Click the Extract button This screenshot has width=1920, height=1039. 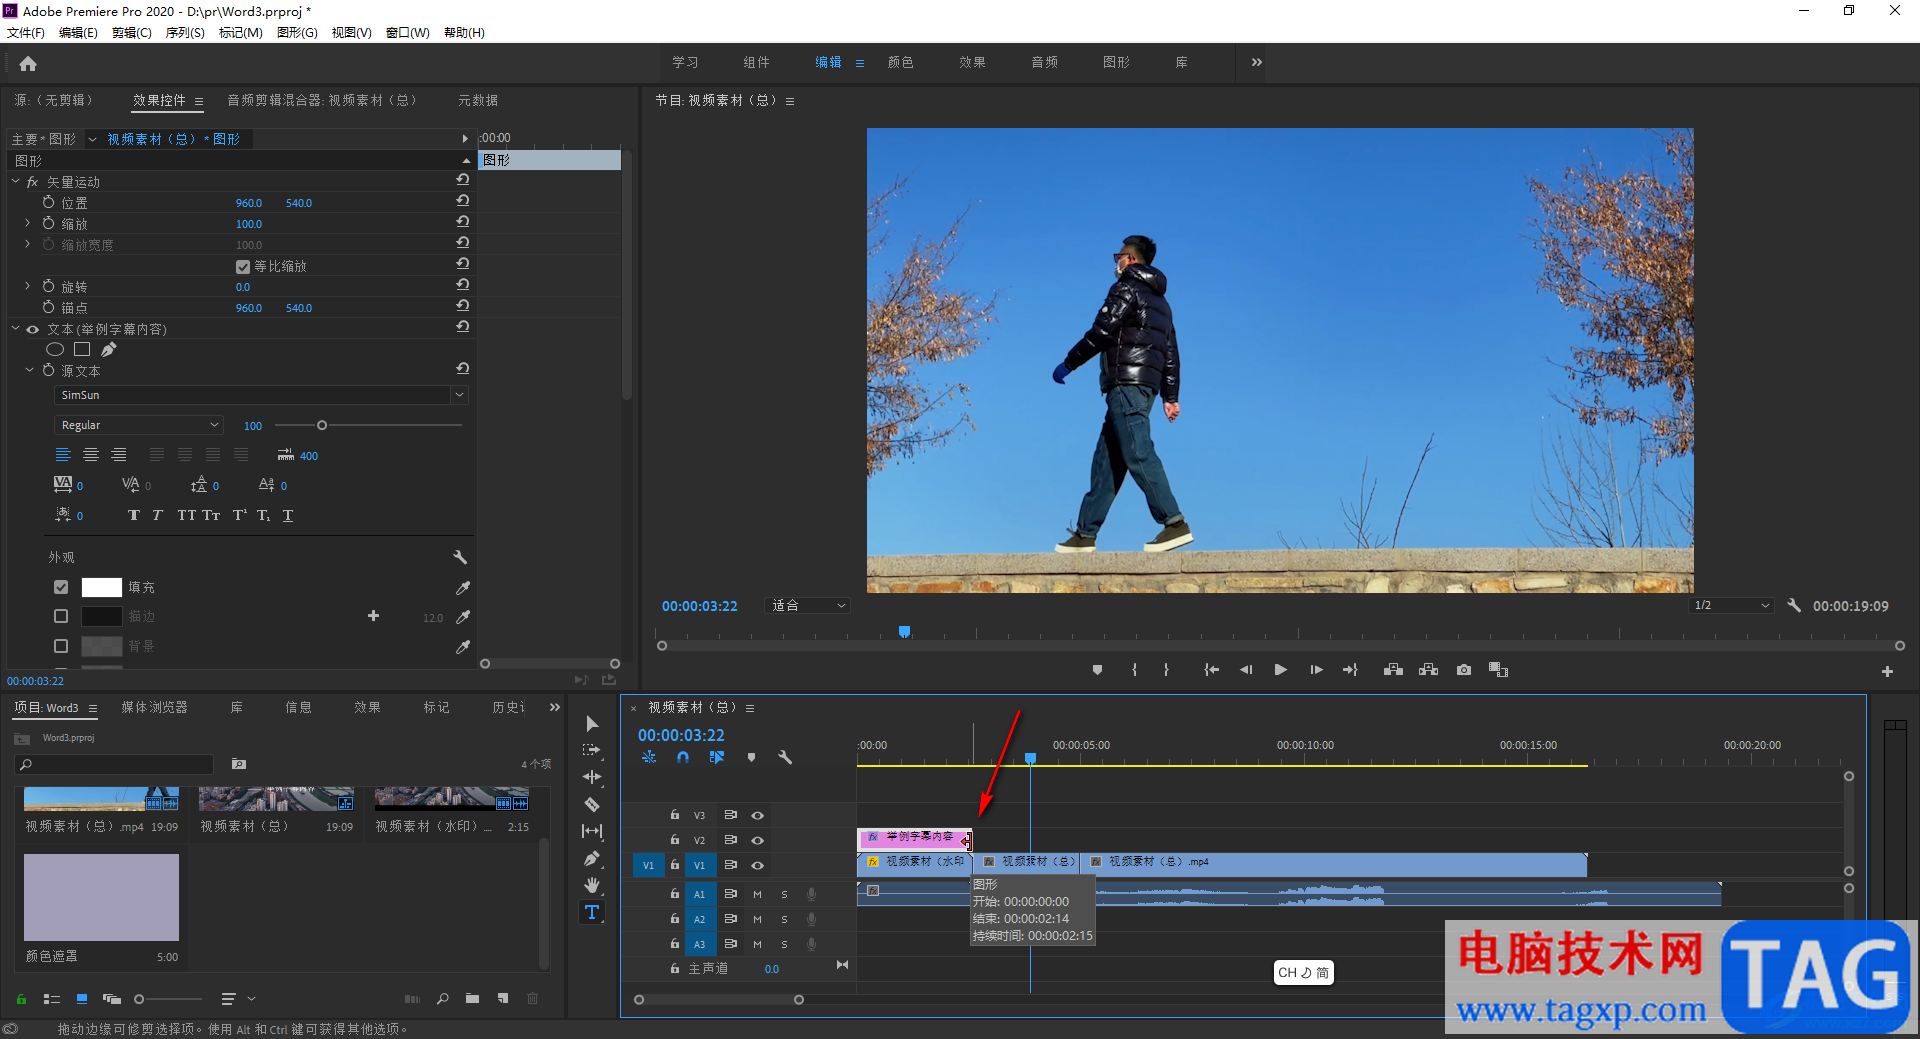1428,670
